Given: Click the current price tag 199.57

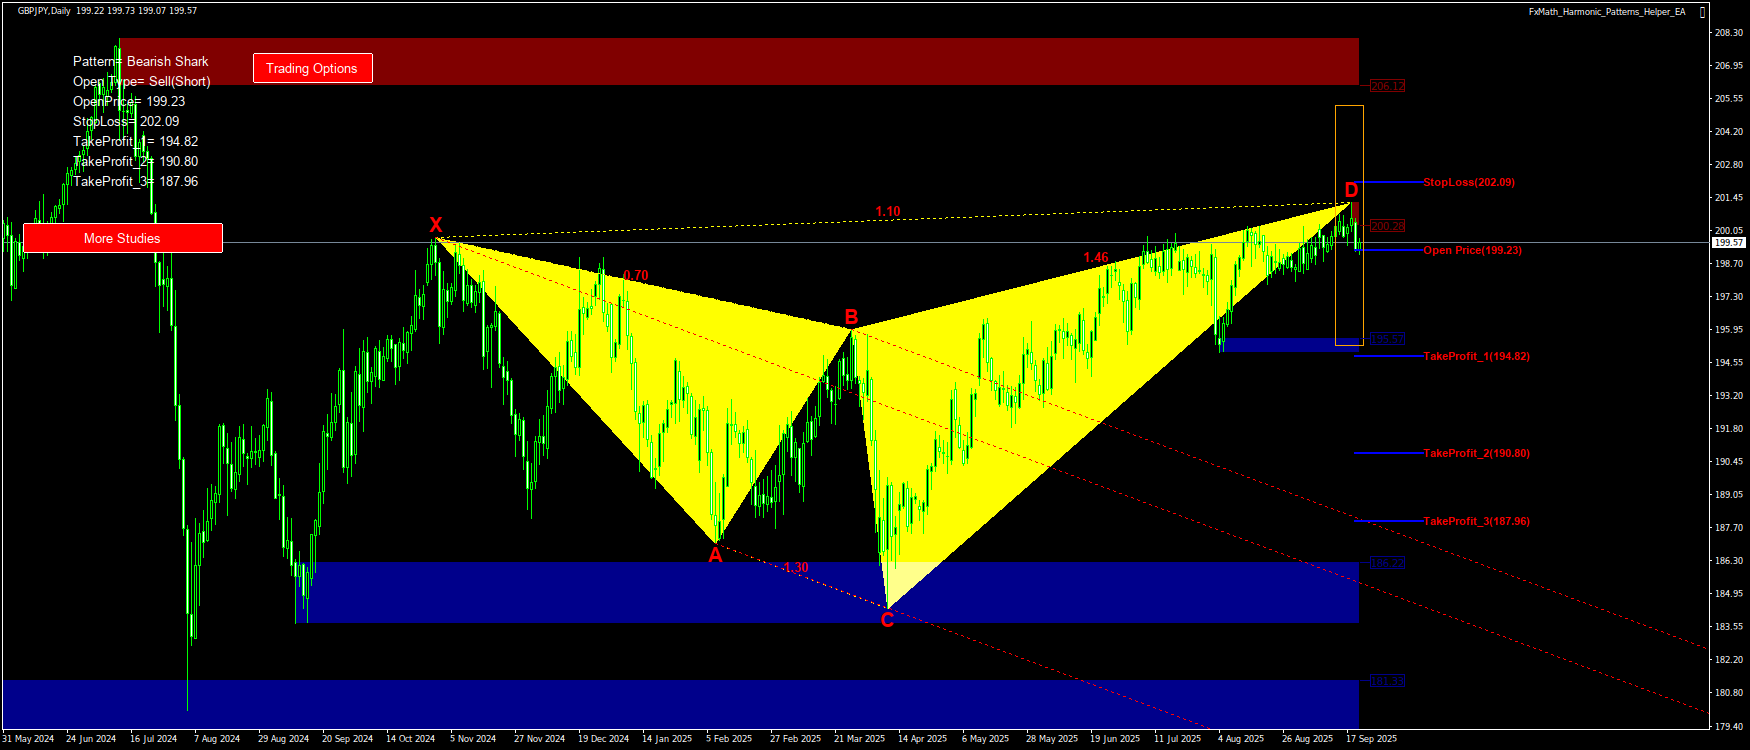Looking at the screenshot, I should pyautogui.click(x=1728, y=243).
